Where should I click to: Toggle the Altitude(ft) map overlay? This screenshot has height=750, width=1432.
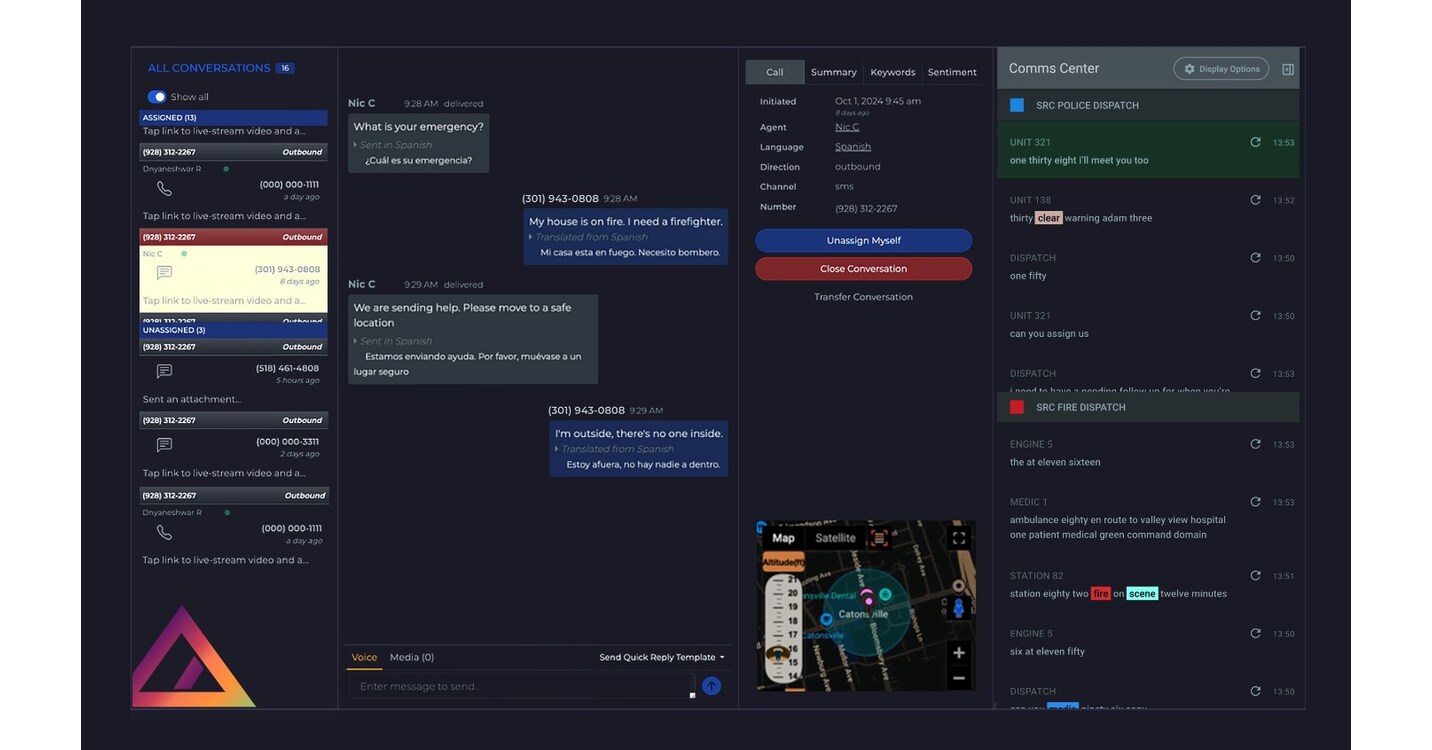pyautogui.click(x=783, y=563)
